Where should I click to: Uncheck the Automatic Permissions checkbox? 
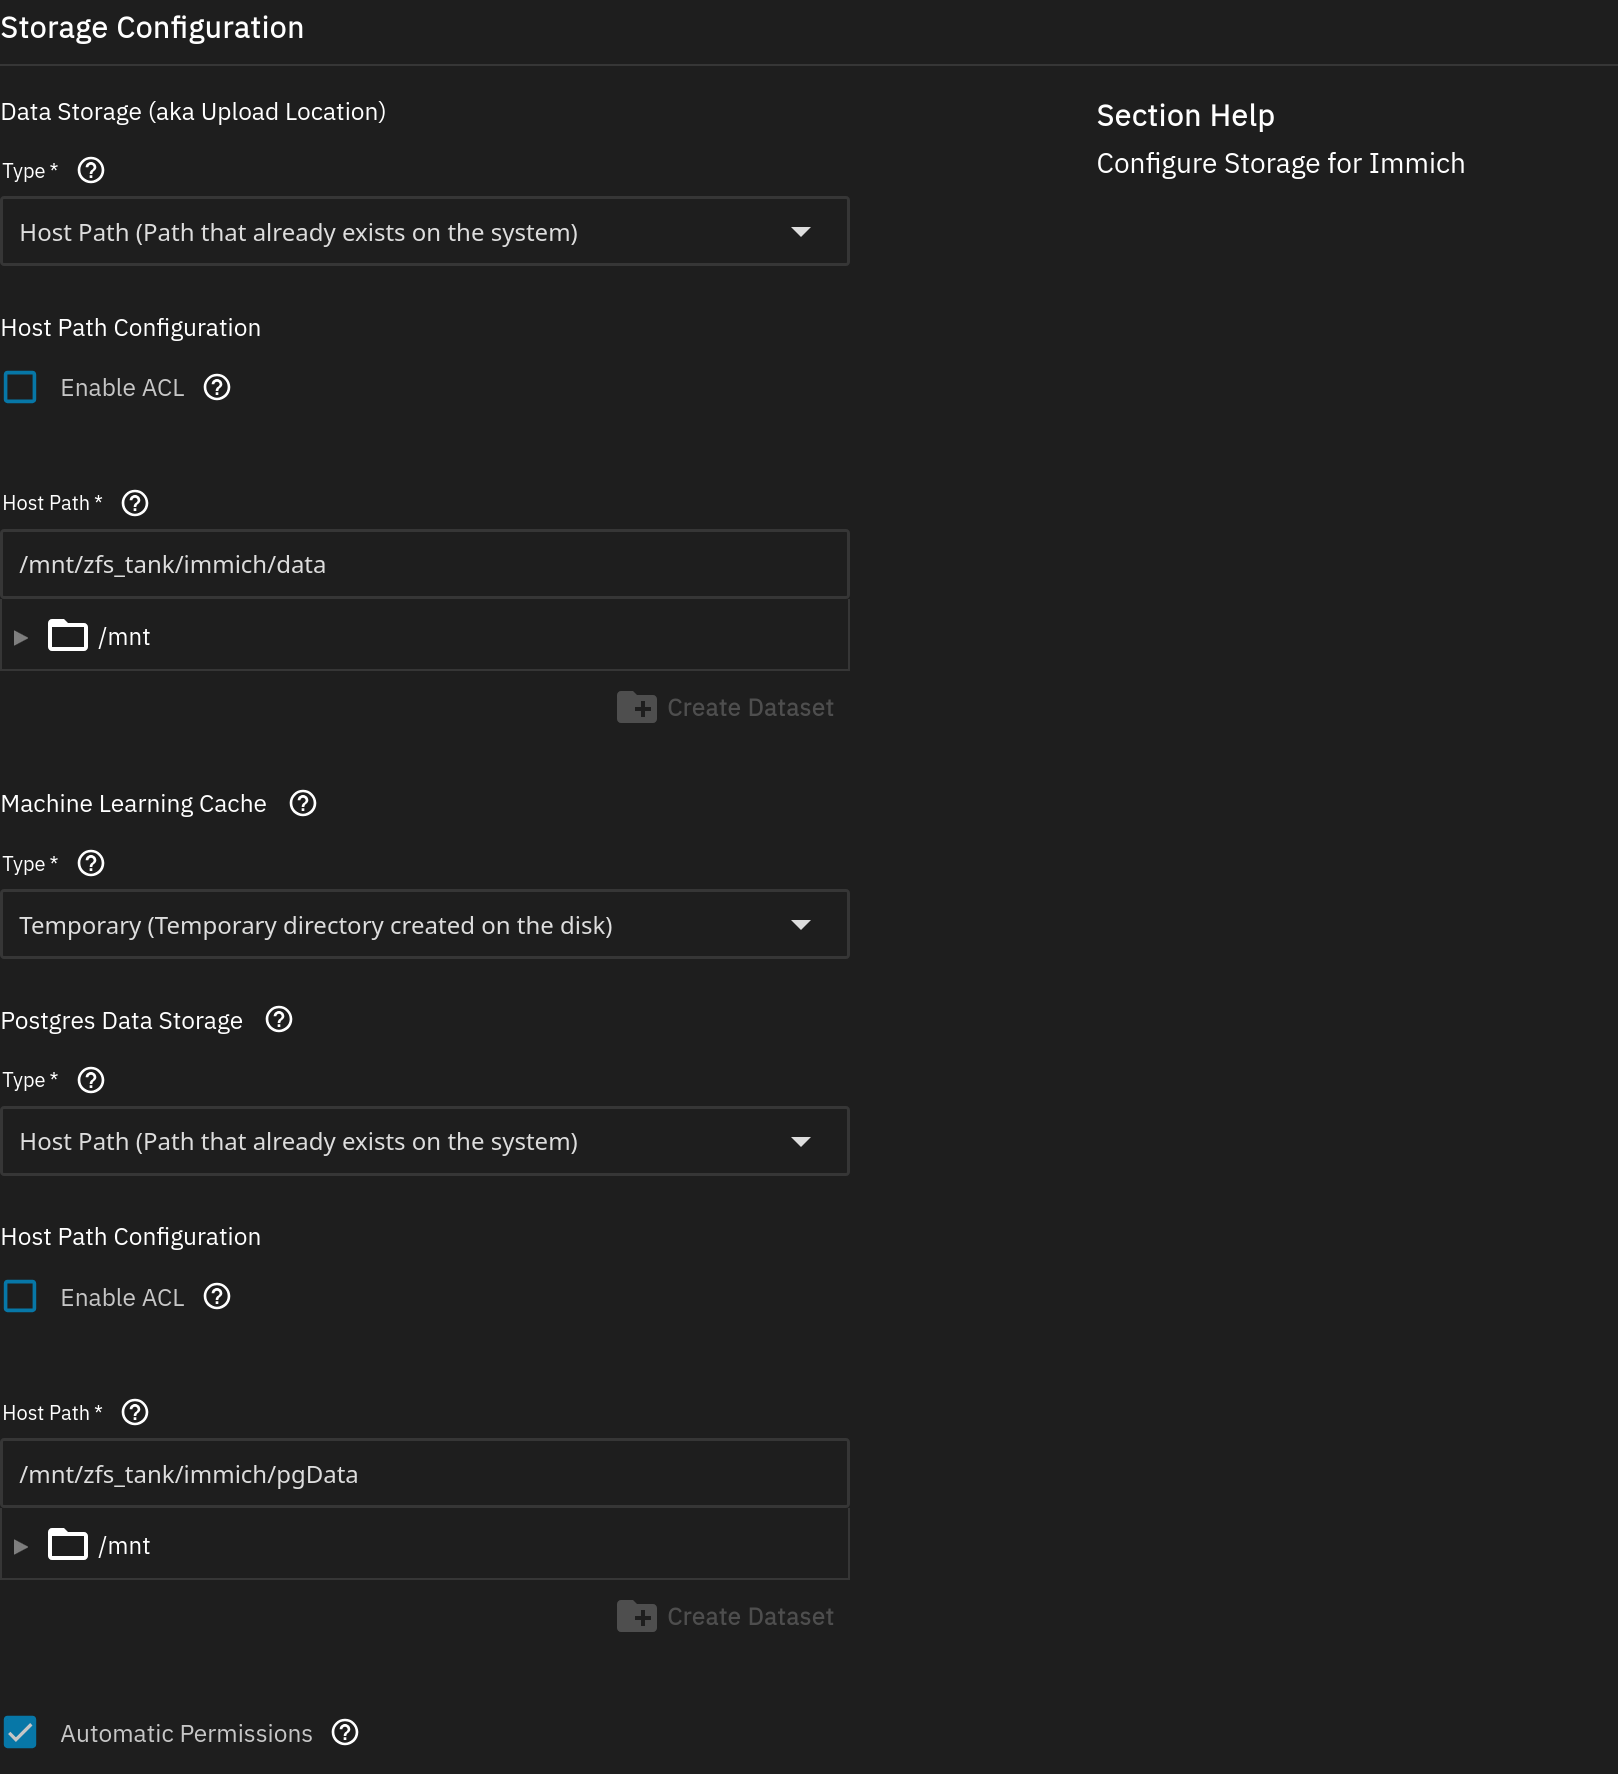20,1732
